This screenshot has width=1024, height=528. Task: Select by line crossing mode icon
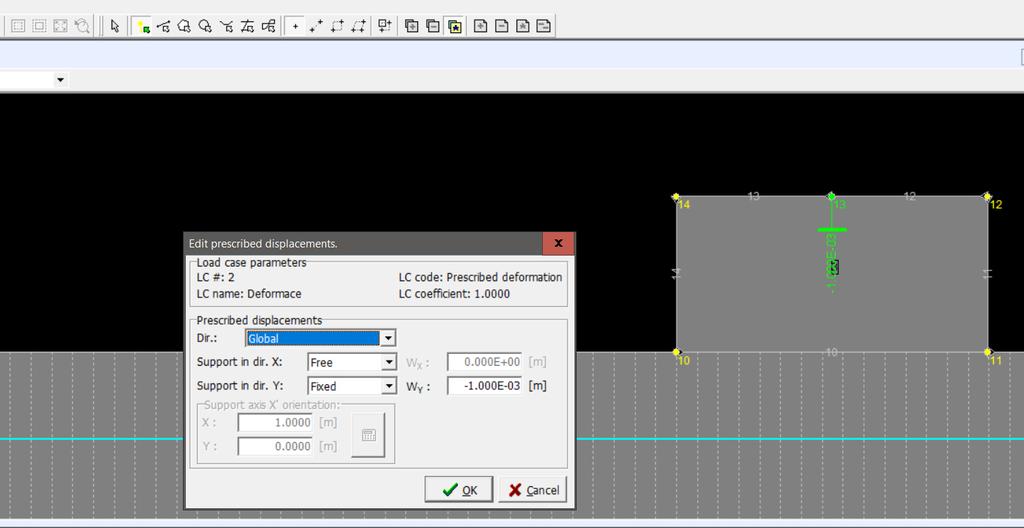pos(317,26)
